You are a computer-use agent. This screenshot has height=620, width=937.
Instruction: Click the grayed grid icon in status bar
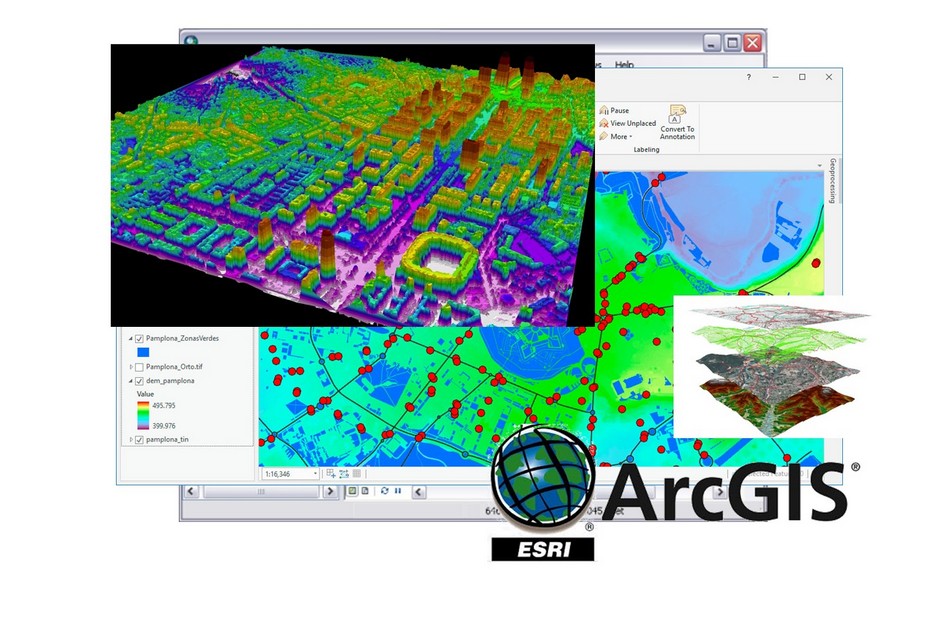click(x=357, y=474)
